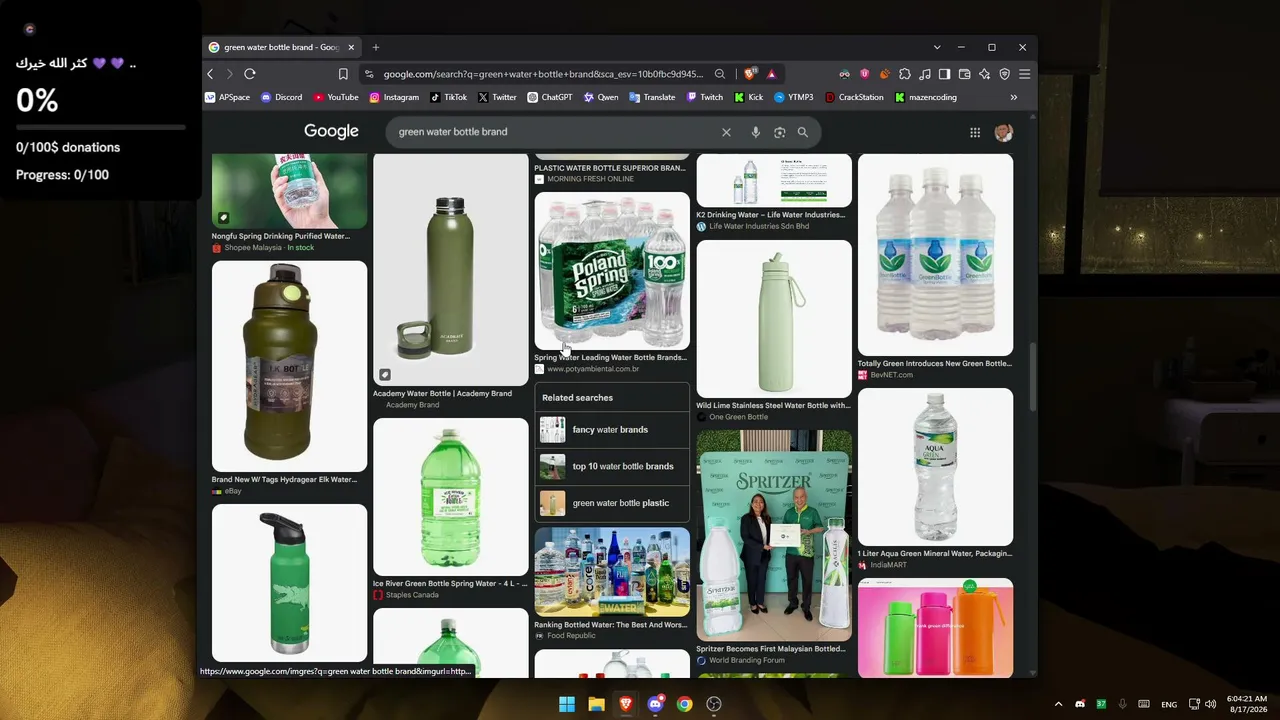Open the Brave Shields lion icon
The height and width of the screenshot is (720, 1280).
(750, 74)
